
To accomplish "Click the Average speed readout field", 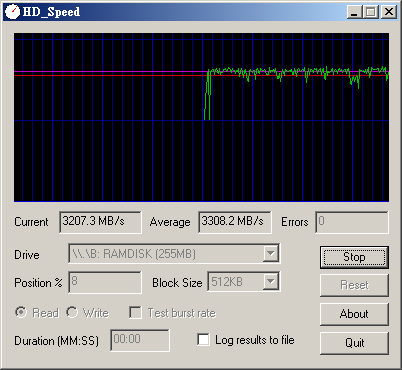I will click(x=235, y=222).
